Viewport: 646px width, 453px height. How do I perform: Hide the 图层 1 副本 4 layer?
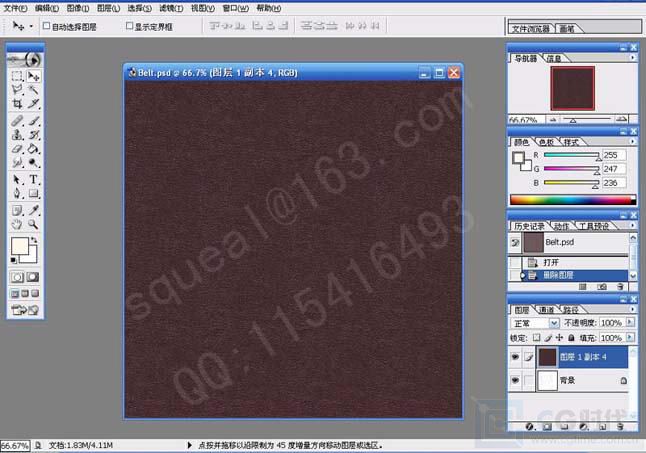[x=515, y=357]
